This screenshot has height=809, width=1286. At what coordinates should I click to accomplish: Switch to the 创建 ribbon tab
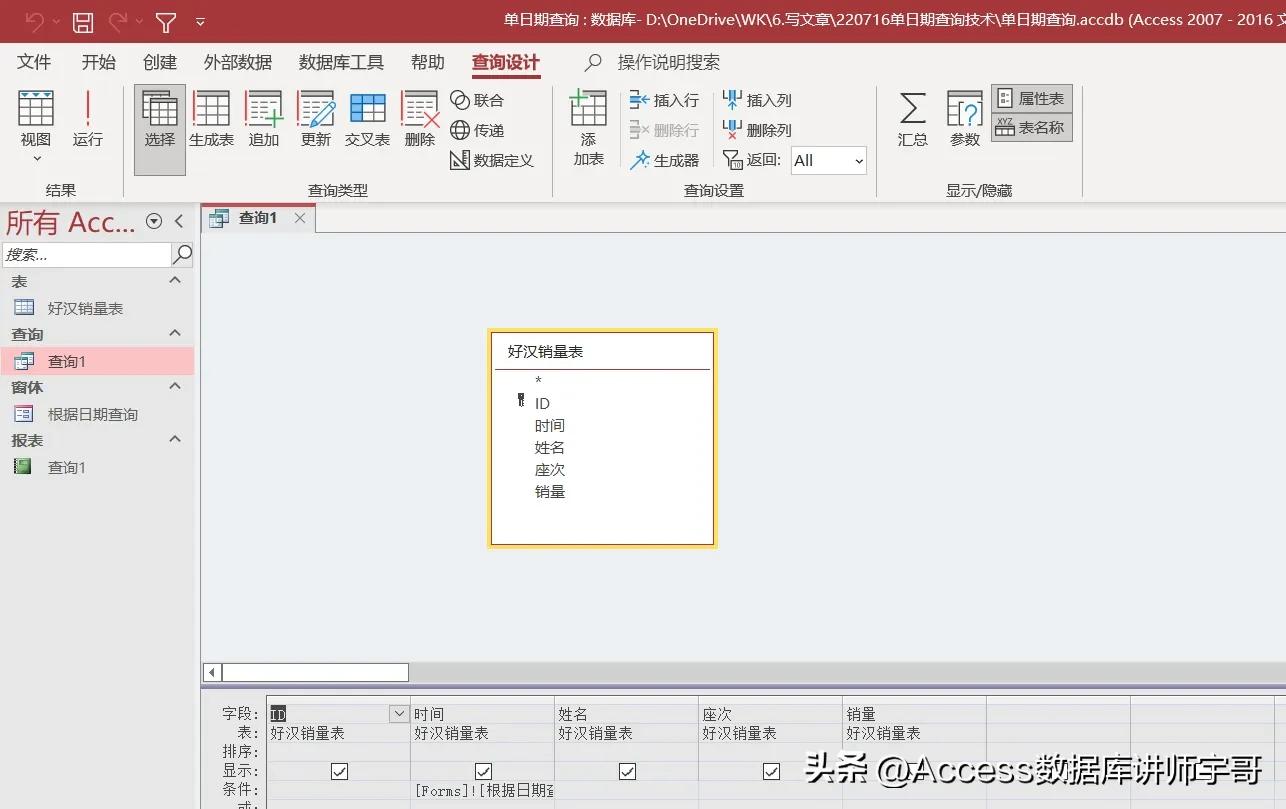(x=159, y=62)
